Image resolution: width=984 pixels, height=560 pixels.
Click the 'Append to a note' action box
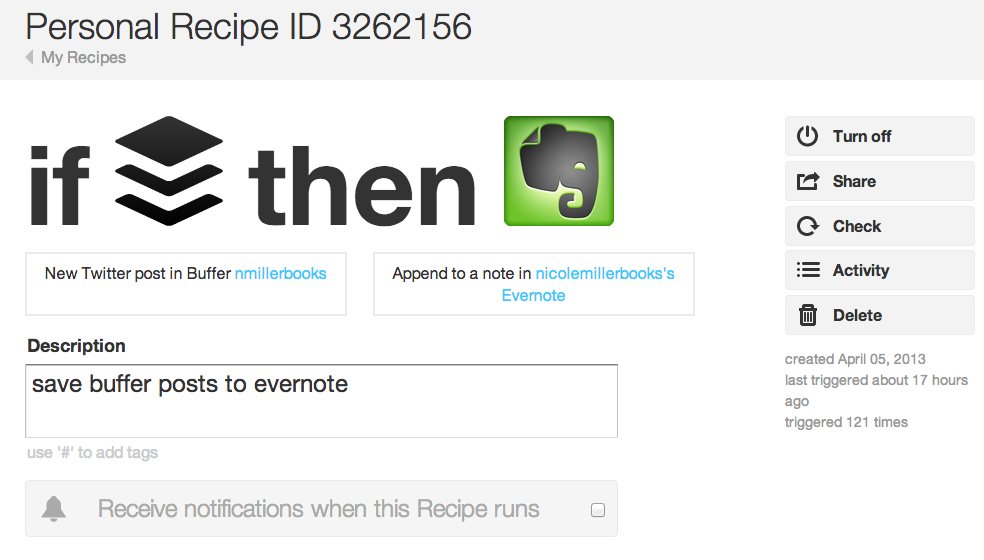point(534,284)
